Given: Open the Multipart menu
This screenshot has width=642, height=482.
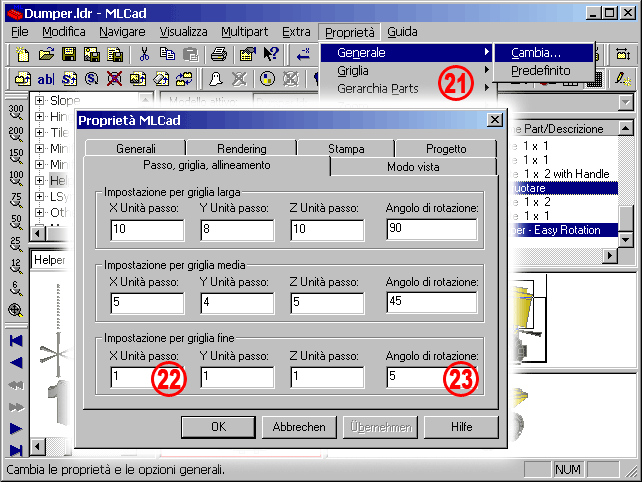Looking at the screenshot, I should pos(244,32).
